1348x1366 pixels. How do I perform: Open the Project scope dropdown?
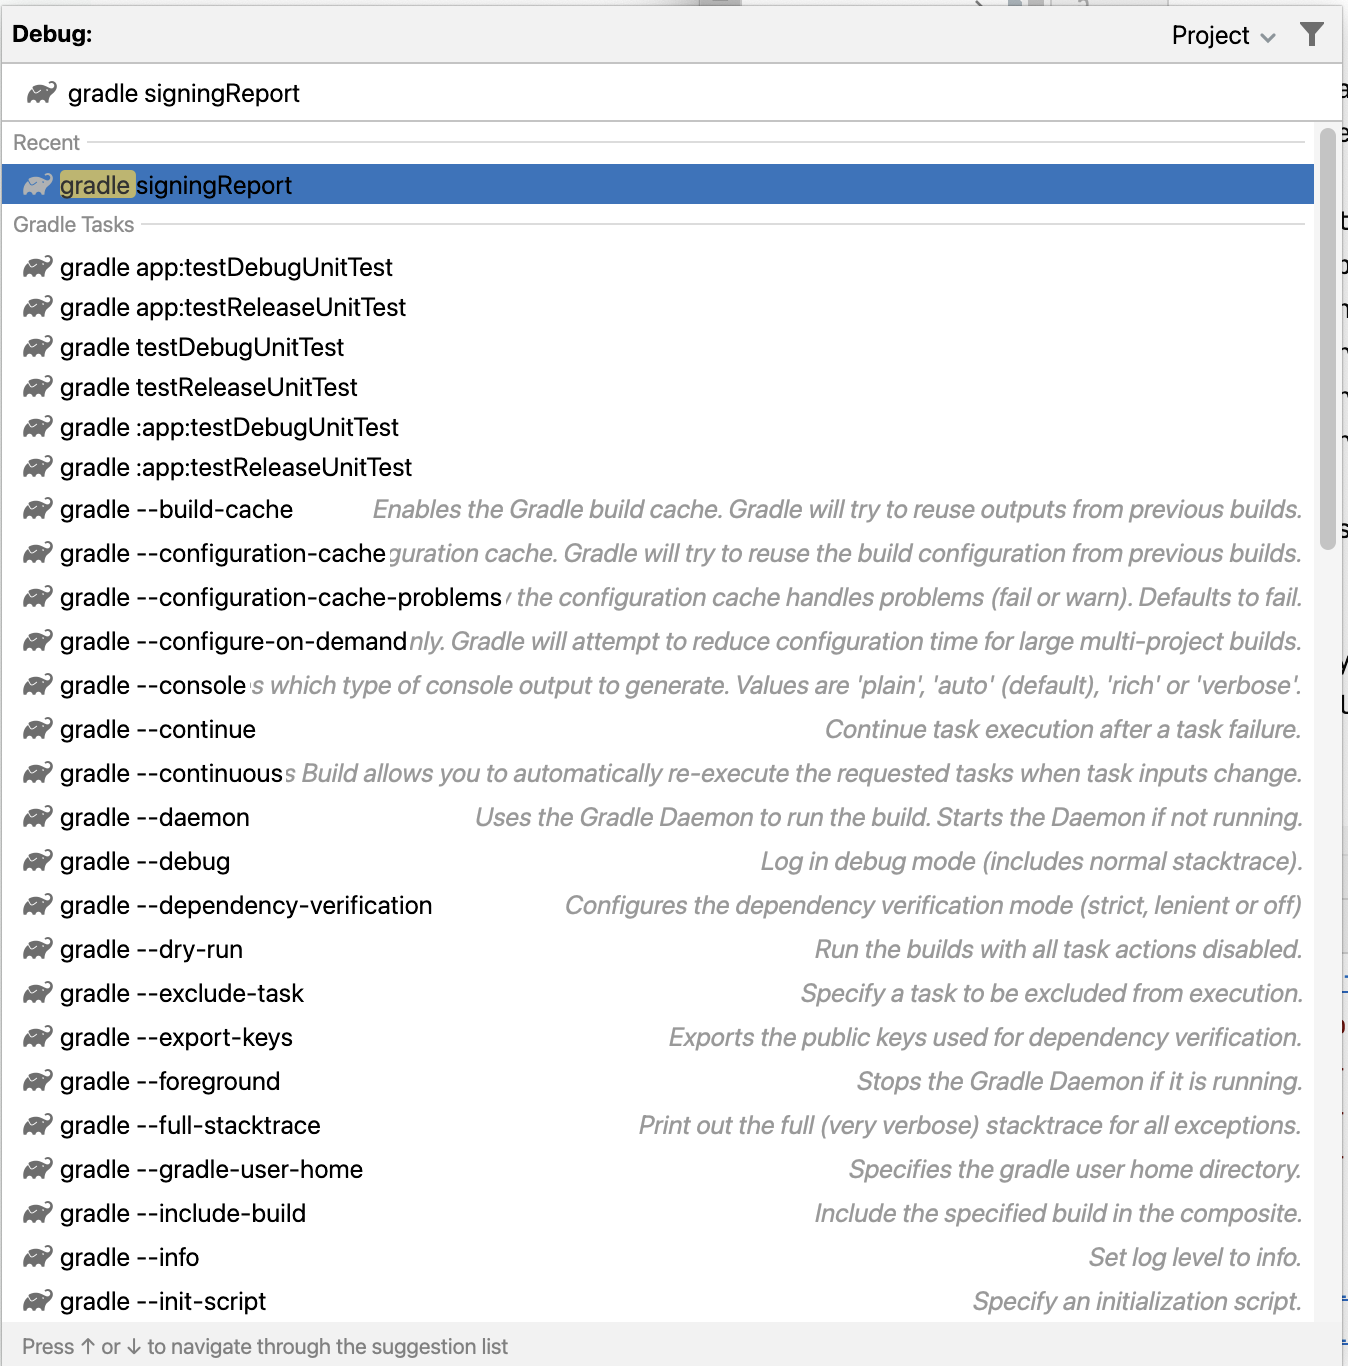point(1223,35)
